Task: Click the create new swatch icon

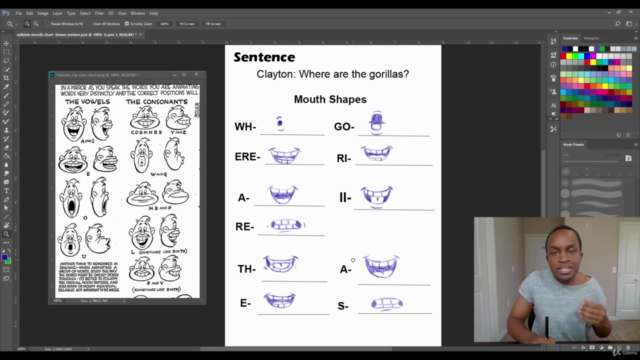Action: [619, 135]
